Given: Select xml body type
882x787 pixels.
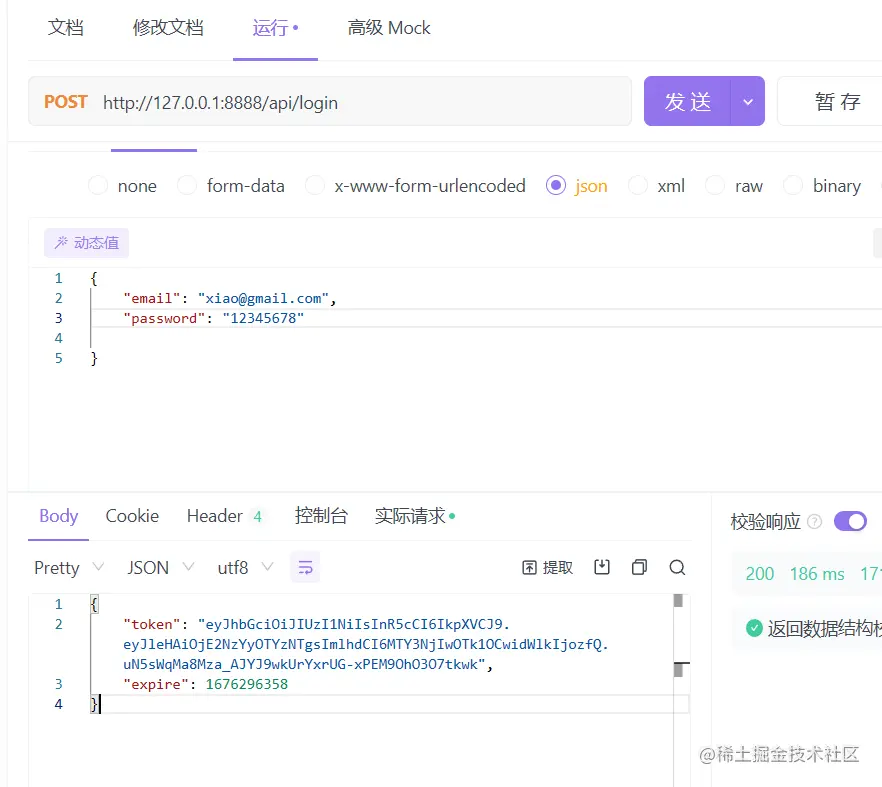Looking at the screenshot, I should click(656, 185).
